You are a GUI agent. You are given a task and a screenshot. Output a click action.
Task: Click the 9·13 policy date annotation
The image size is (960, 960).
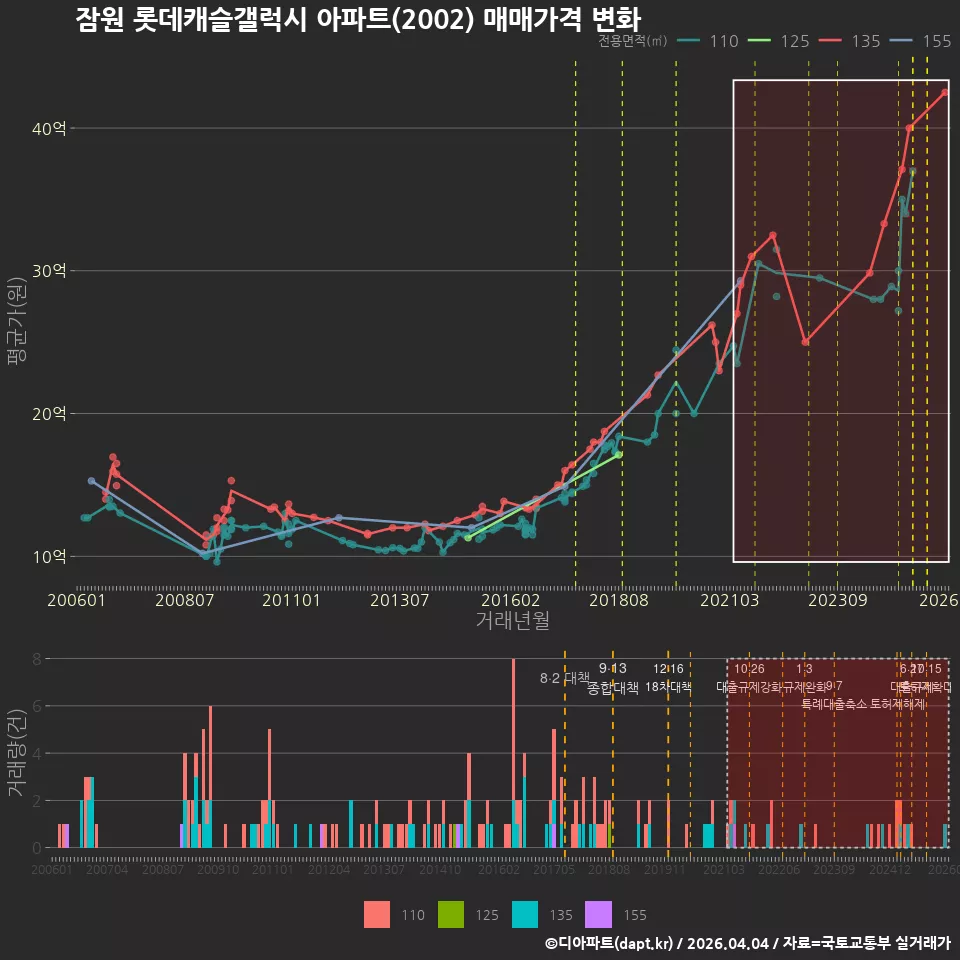[x=612, y=669]
